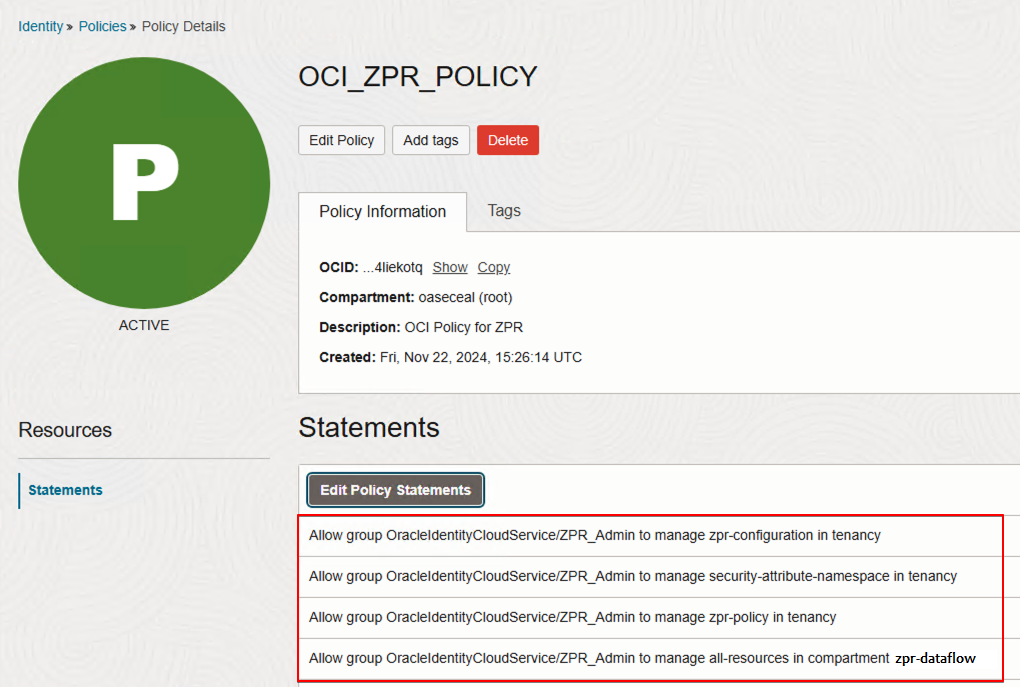The height and width of the screenshot is (687, 1020).
Task: Click the Statements section heading
Action: point(369,428)
